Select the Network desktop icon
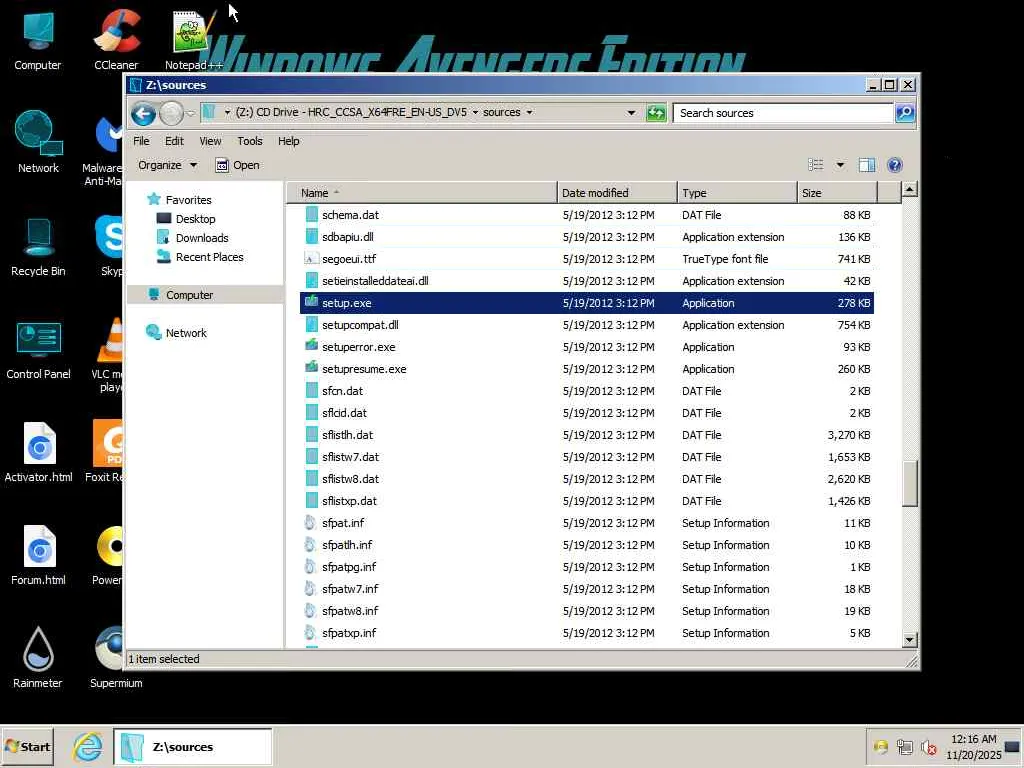 [38, 142]
